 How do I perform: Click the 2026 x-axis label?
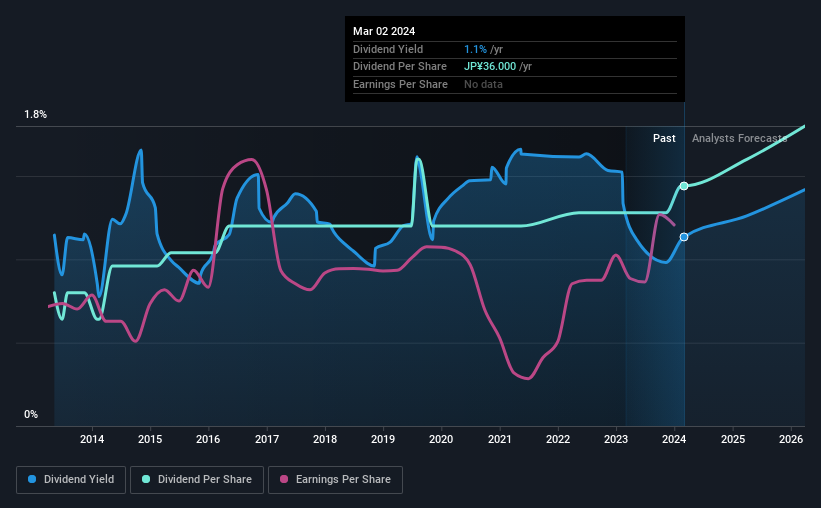click(791, 439)
